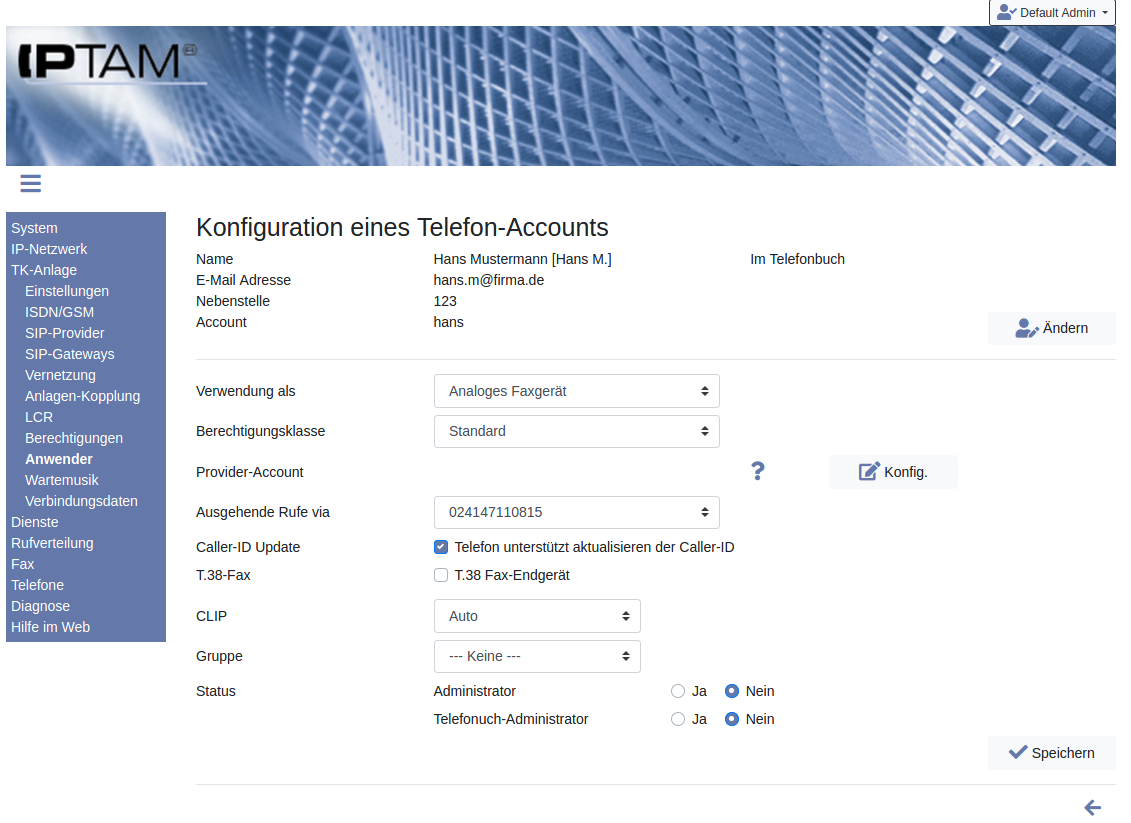Open the Hilfe im Web link
The image size is (1131, 823).
click(x=50, y=627)
